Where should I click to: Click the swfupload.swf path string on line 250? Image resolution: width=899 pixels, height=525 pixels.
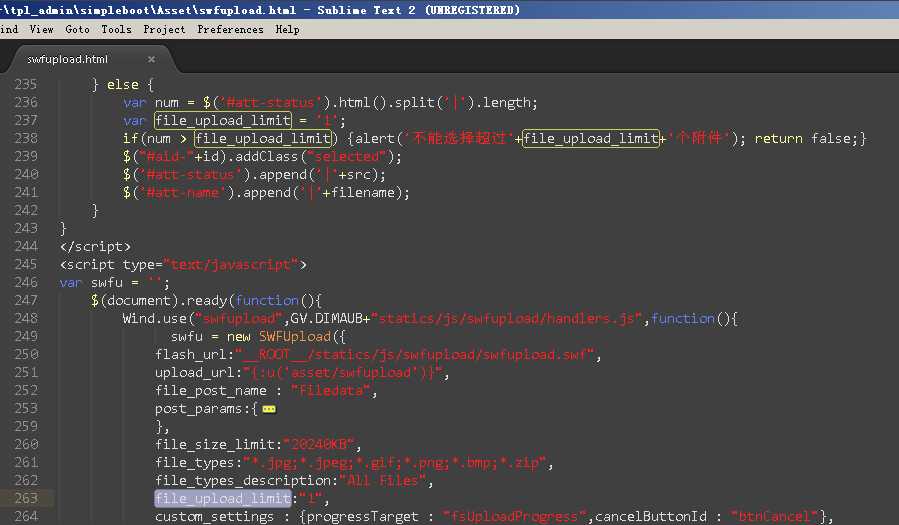(415, 355)
